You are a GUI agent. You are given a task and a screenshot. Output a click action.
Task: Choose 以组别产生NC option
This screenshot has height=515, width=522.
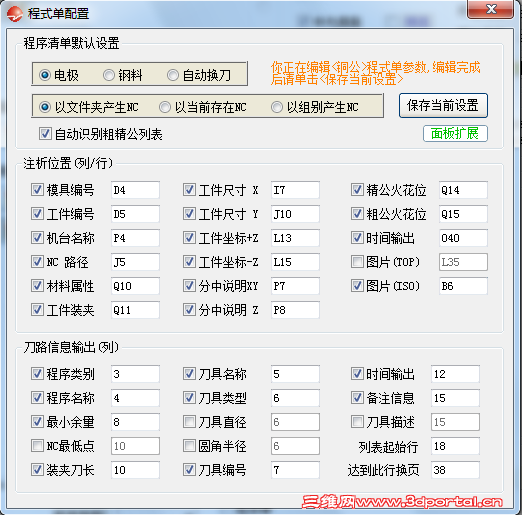pyautogui.click(x=277, y=107)
